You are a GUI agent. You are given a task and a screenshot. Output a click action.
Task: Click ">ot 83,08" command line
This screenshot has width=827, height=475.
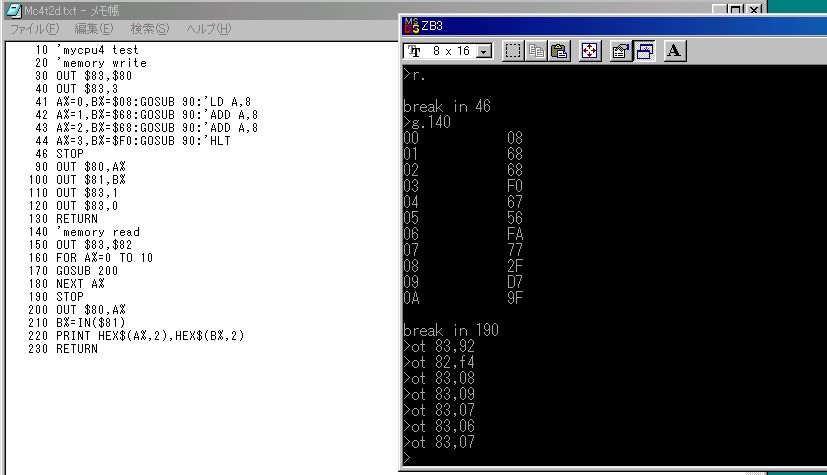coord(439,378)
